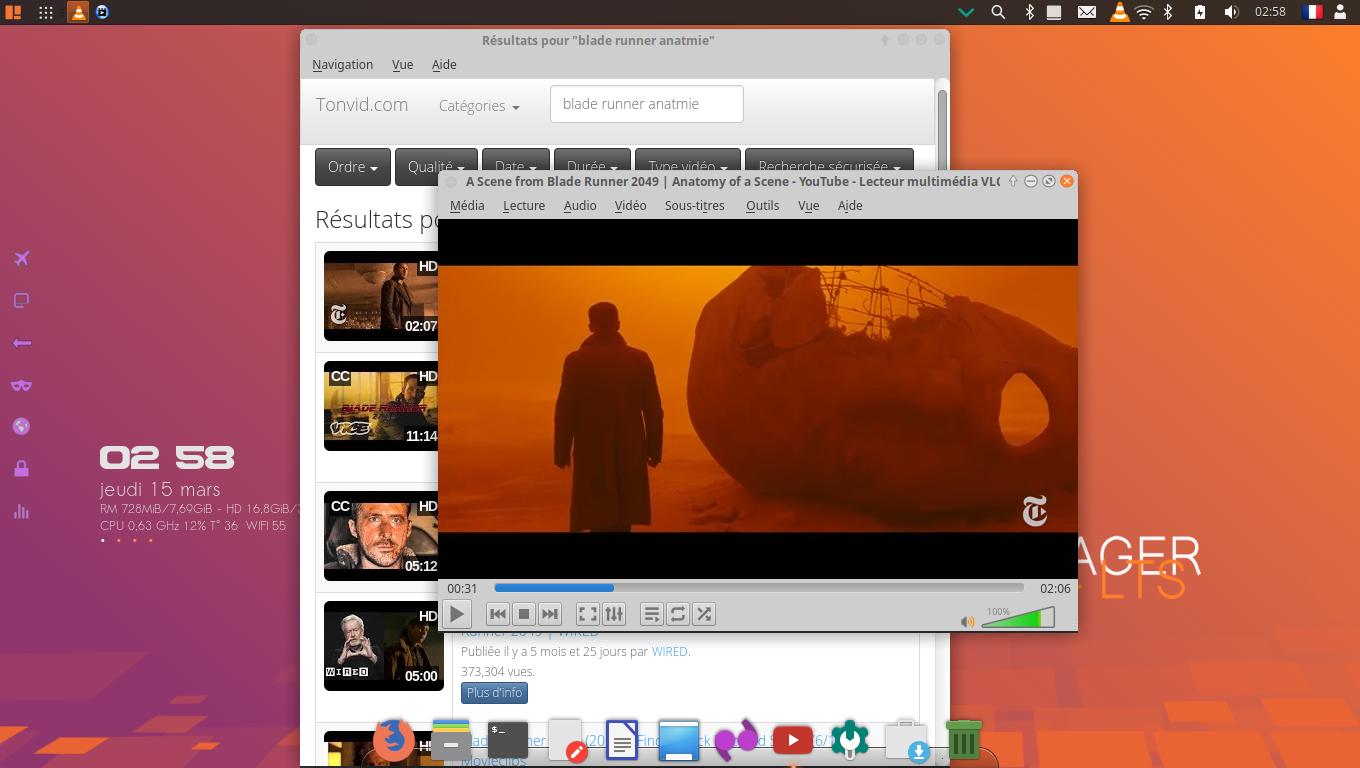Open the terminal from the dock
This screenshot has height=768, width=1360.
pyautogui.click(x=507, y=741)
